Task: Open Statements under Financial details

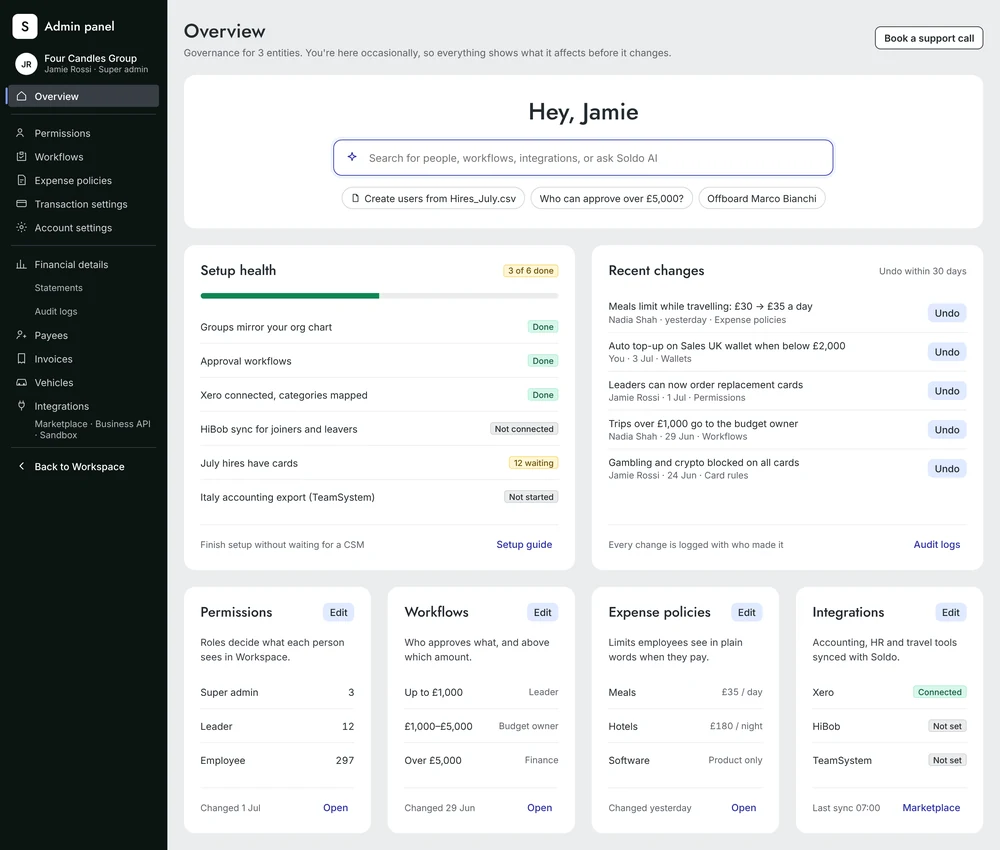Action: point(59,288)
